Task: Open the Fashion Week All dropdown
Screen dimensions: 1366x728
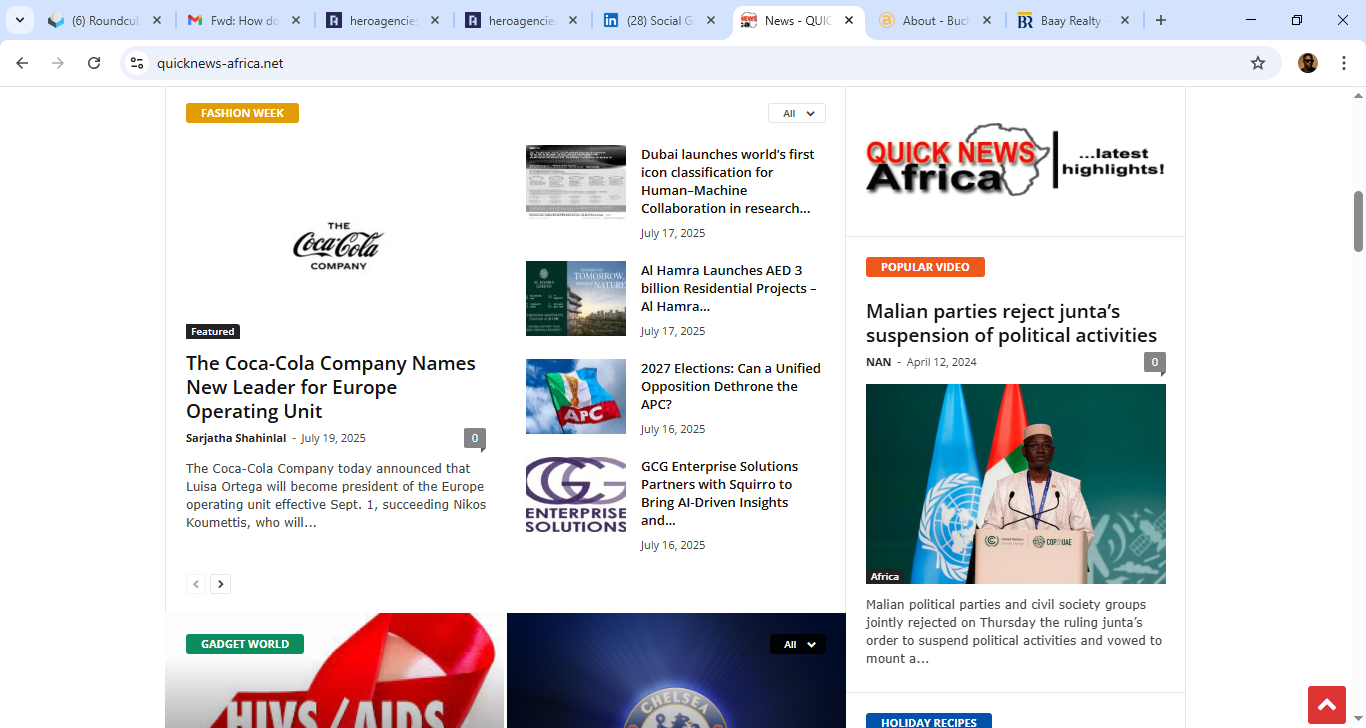Action: [x=797, y=113]
